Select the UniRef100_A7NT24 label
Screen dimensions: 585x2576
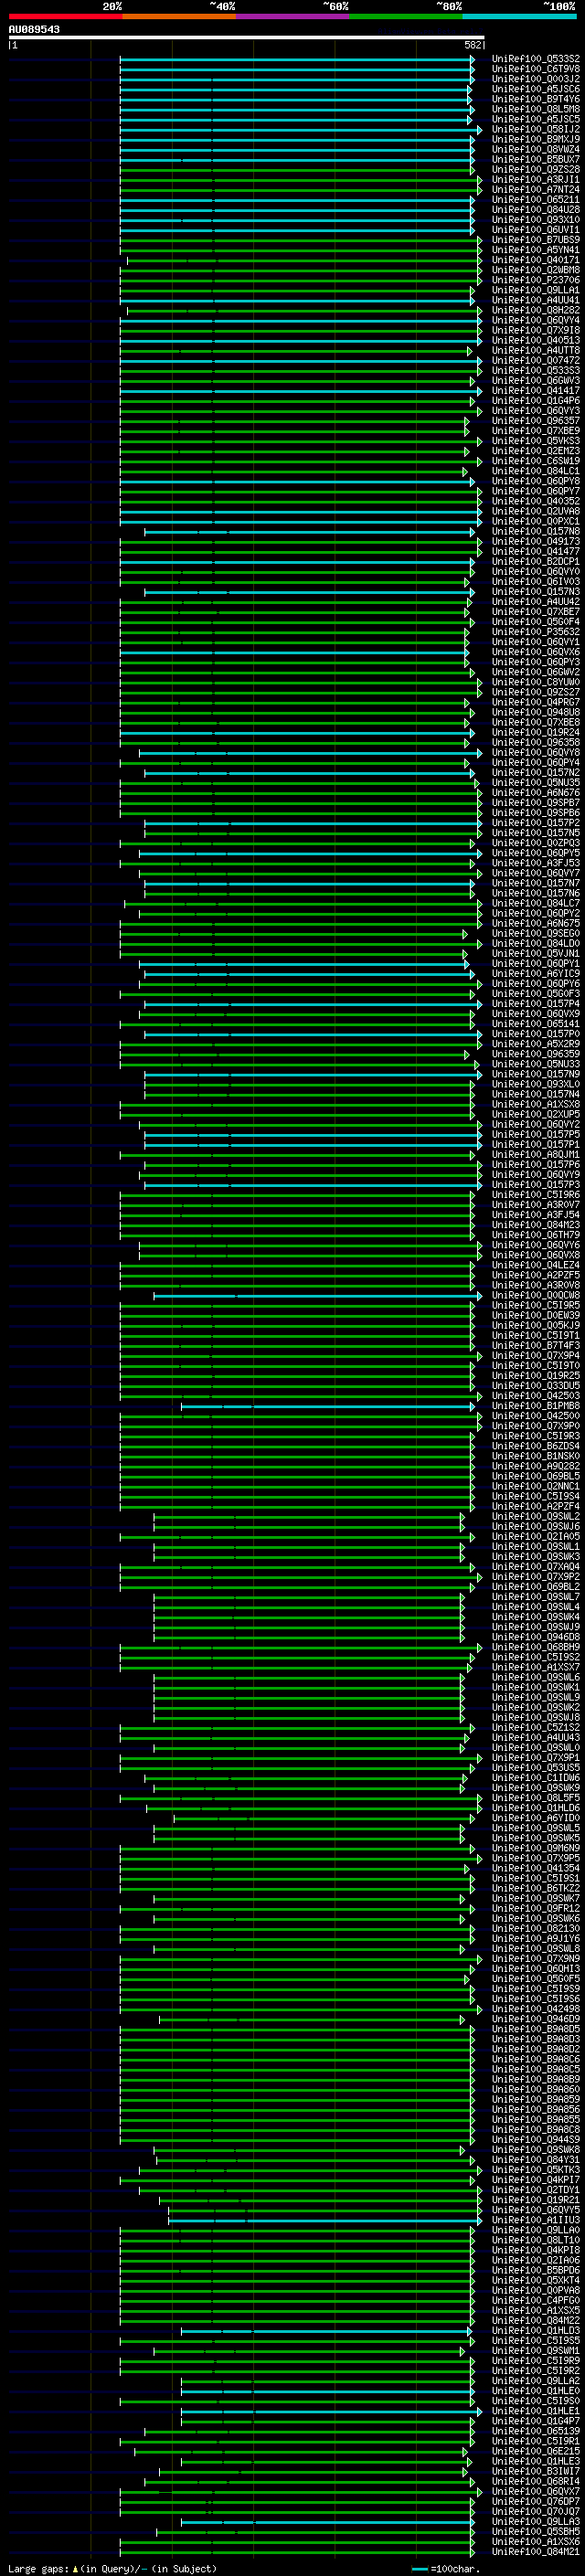[x=536, y=189]
